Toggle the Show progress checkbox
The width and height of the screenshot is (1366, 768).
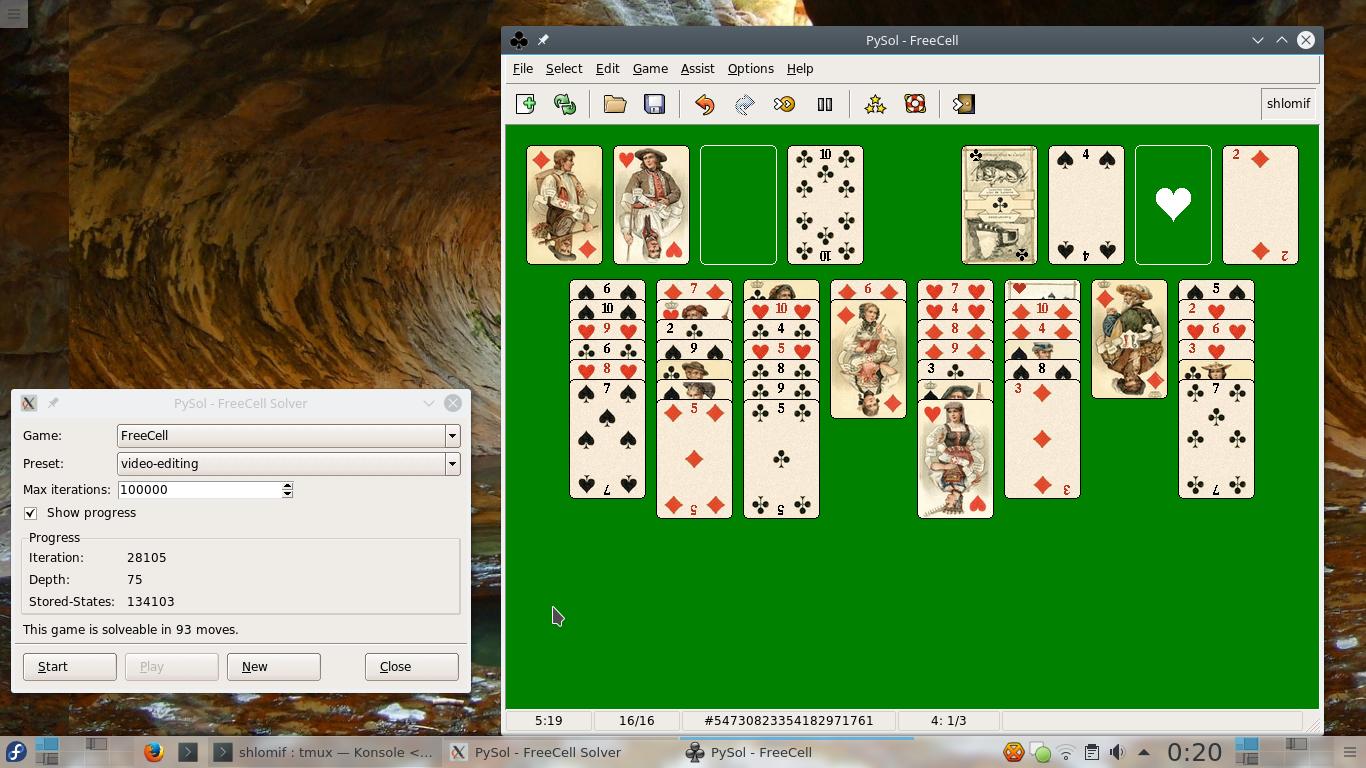point(31,513)
